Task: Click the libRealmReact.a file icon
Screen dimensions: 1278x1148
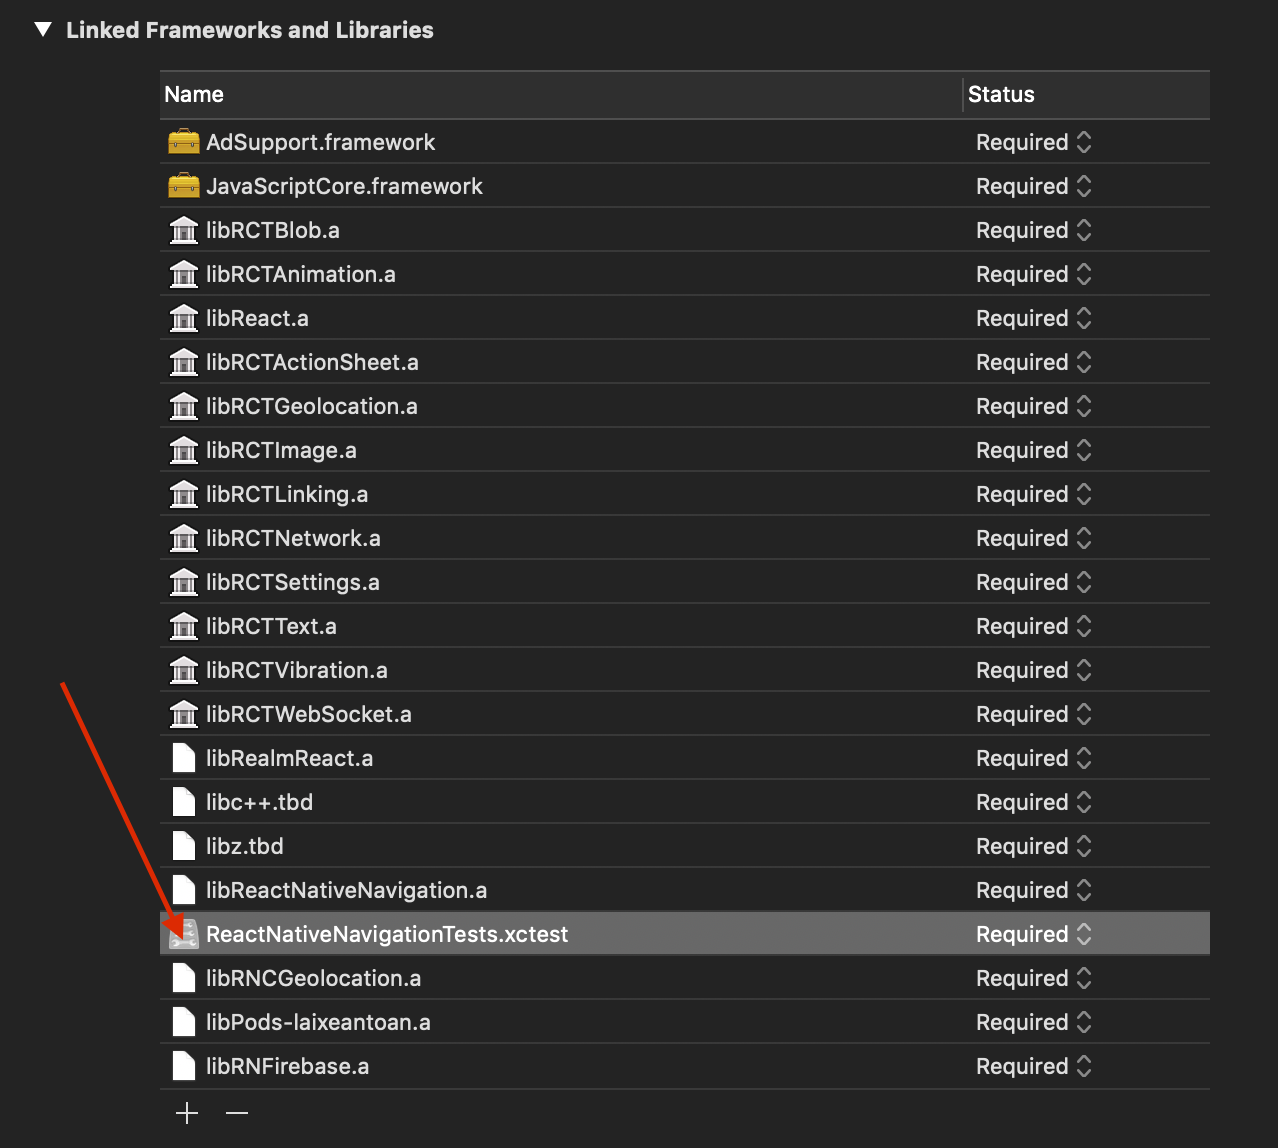Action: pos(184,758)
